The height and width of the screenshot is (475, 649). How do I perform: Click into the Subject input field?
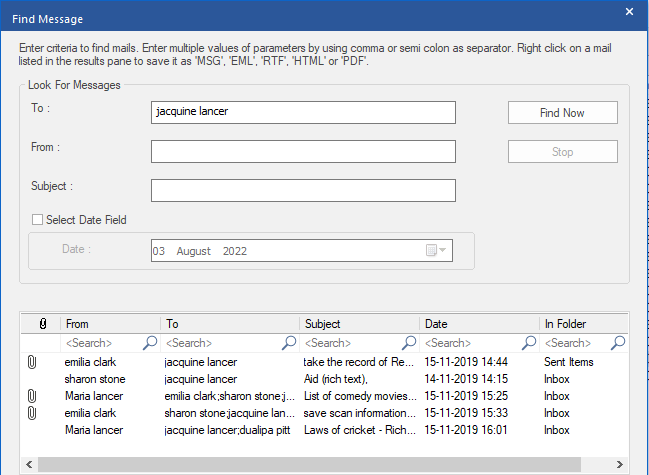tap(303, 190)
